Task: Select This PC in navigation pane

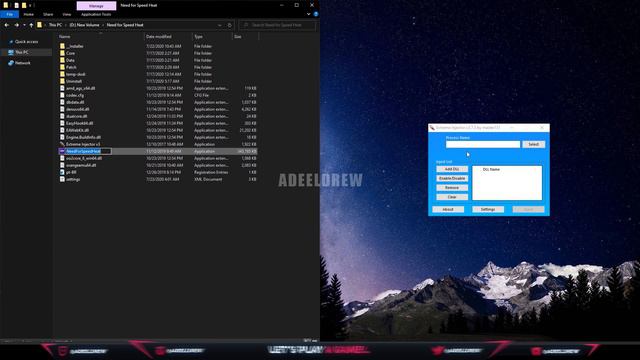Action: (22, 52)
